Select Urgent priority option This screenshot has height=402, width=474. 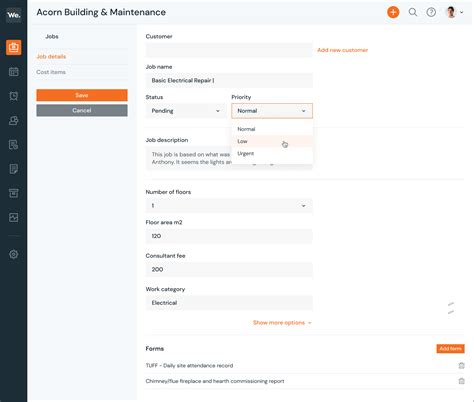tap(272, 154)
